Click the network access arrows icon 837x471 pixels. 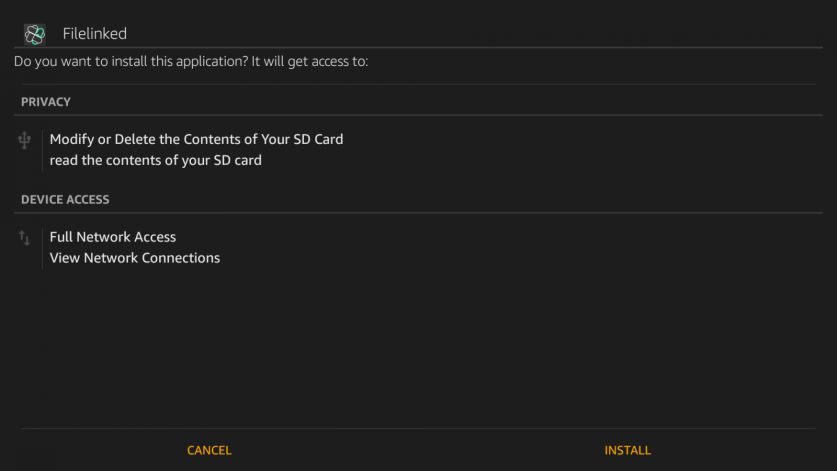tap(25, 238)
